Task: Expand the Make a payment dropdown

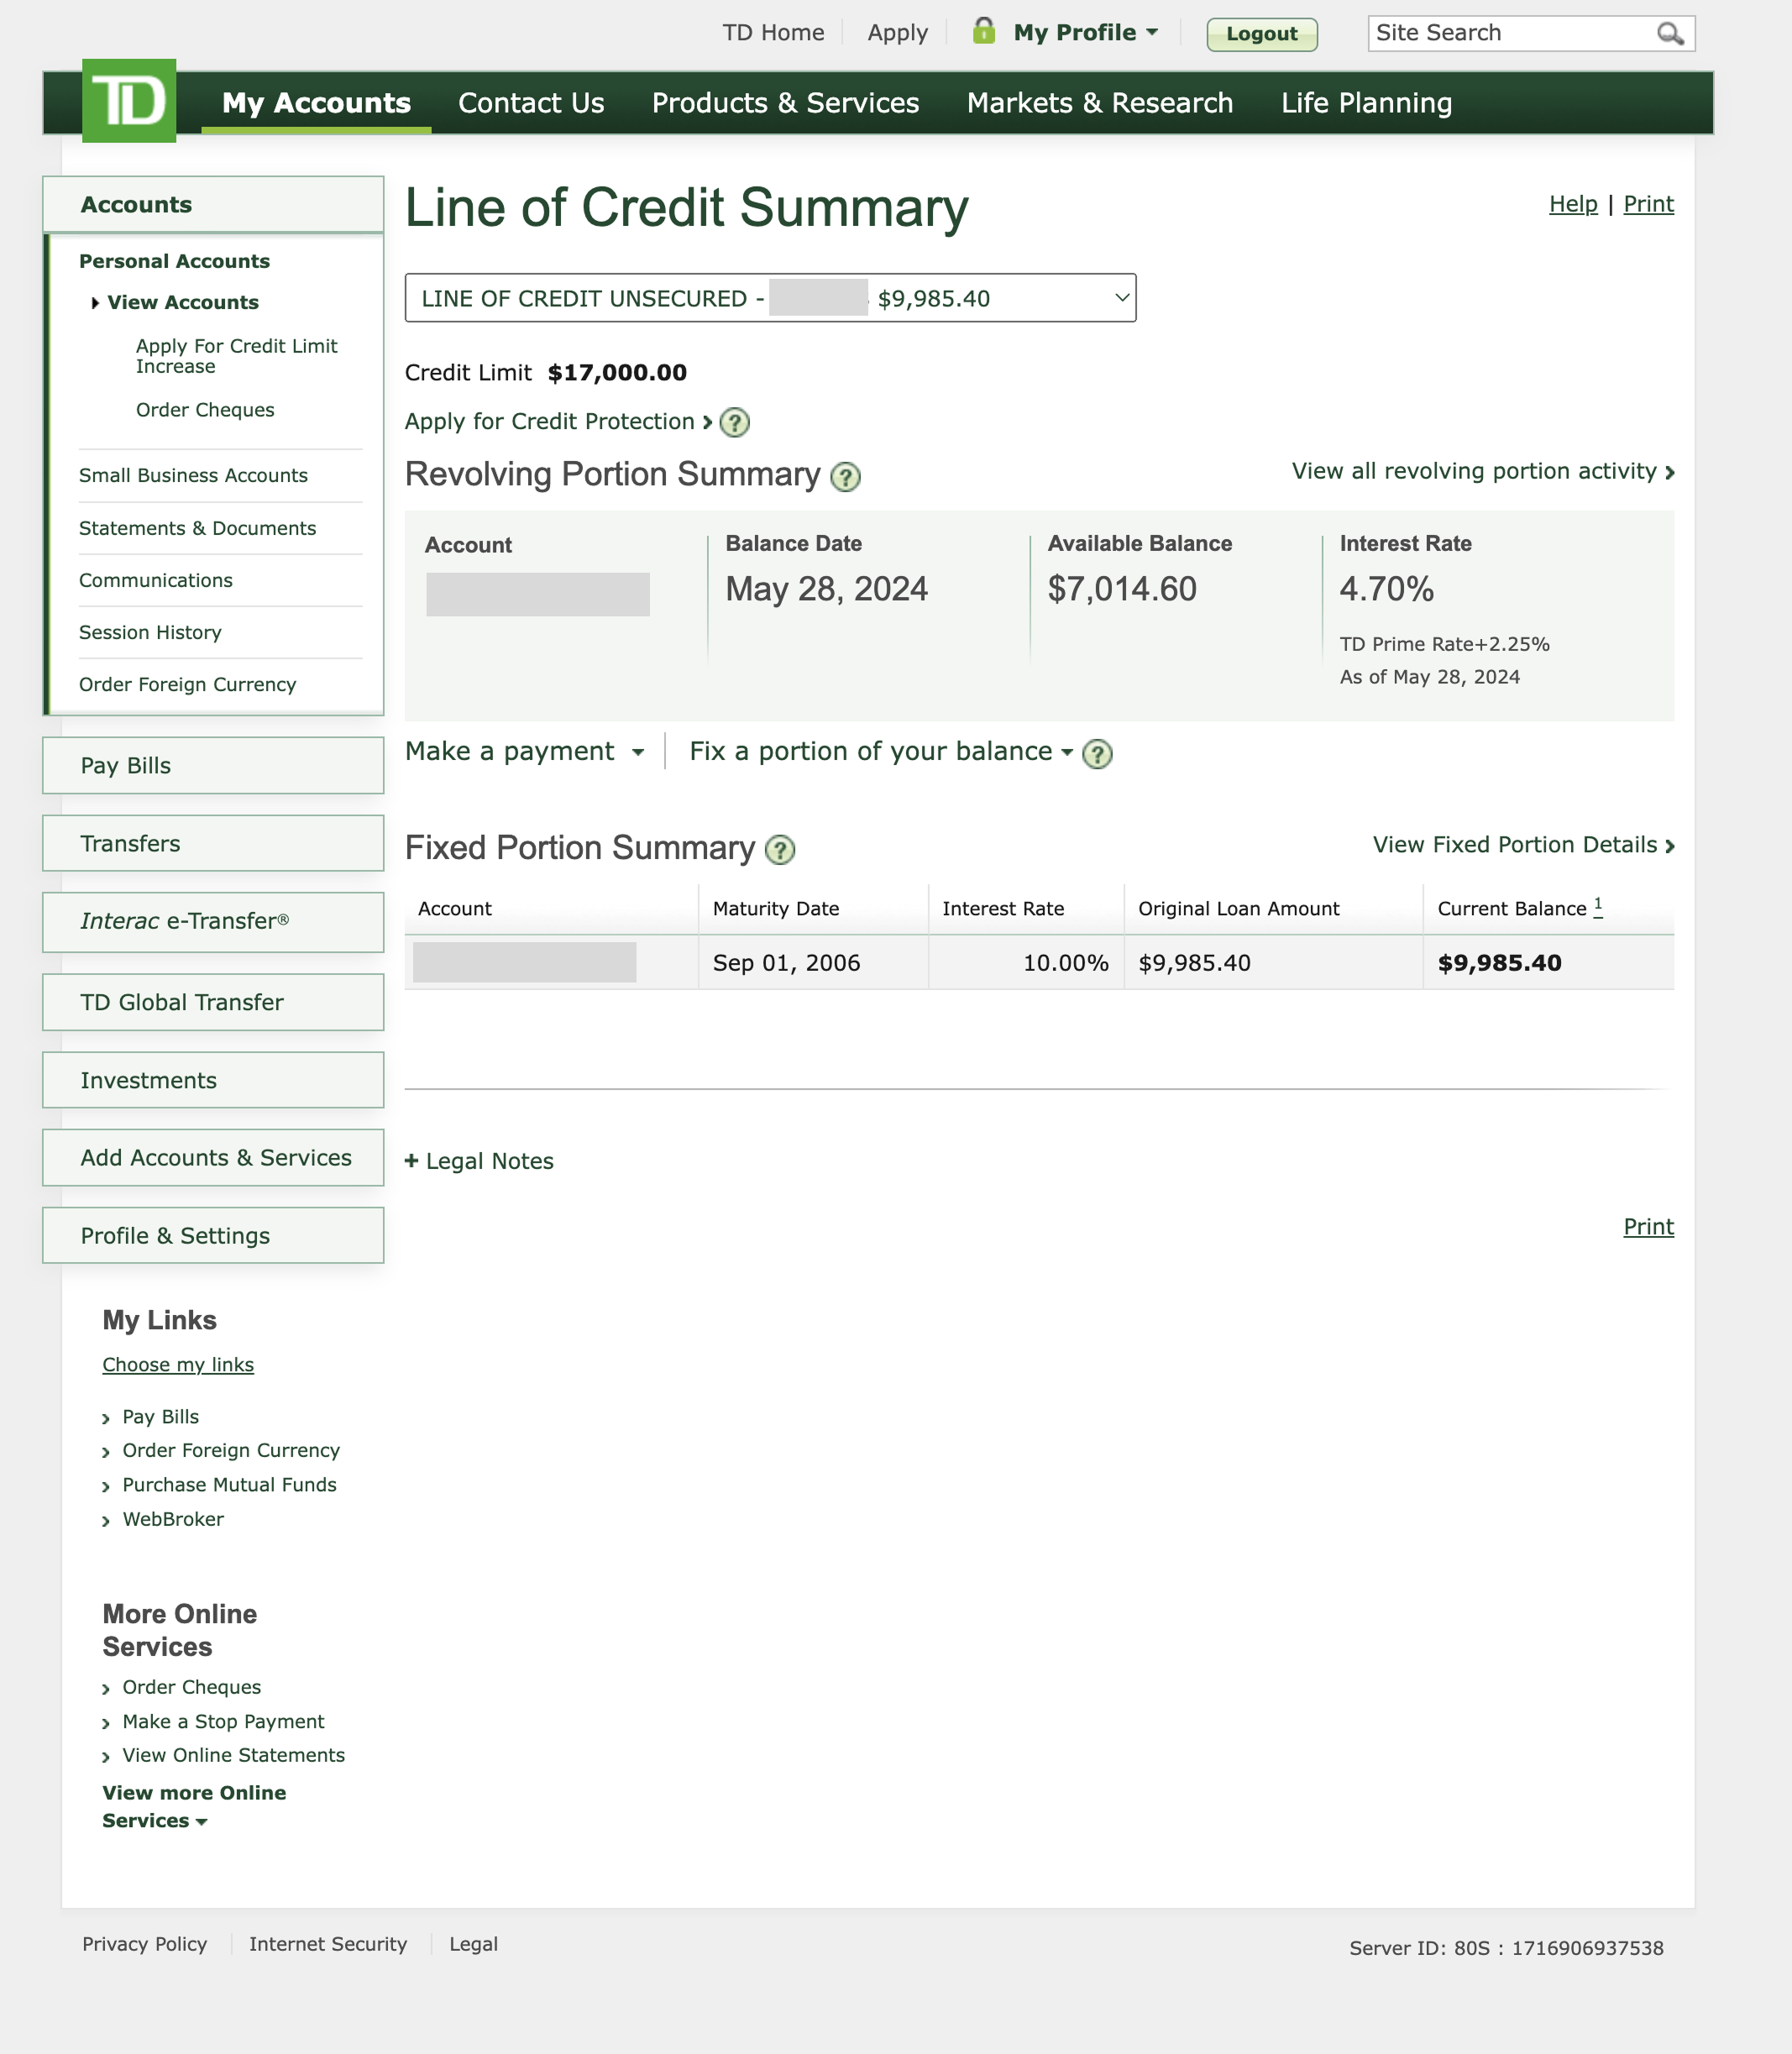Action: point(524,752)
